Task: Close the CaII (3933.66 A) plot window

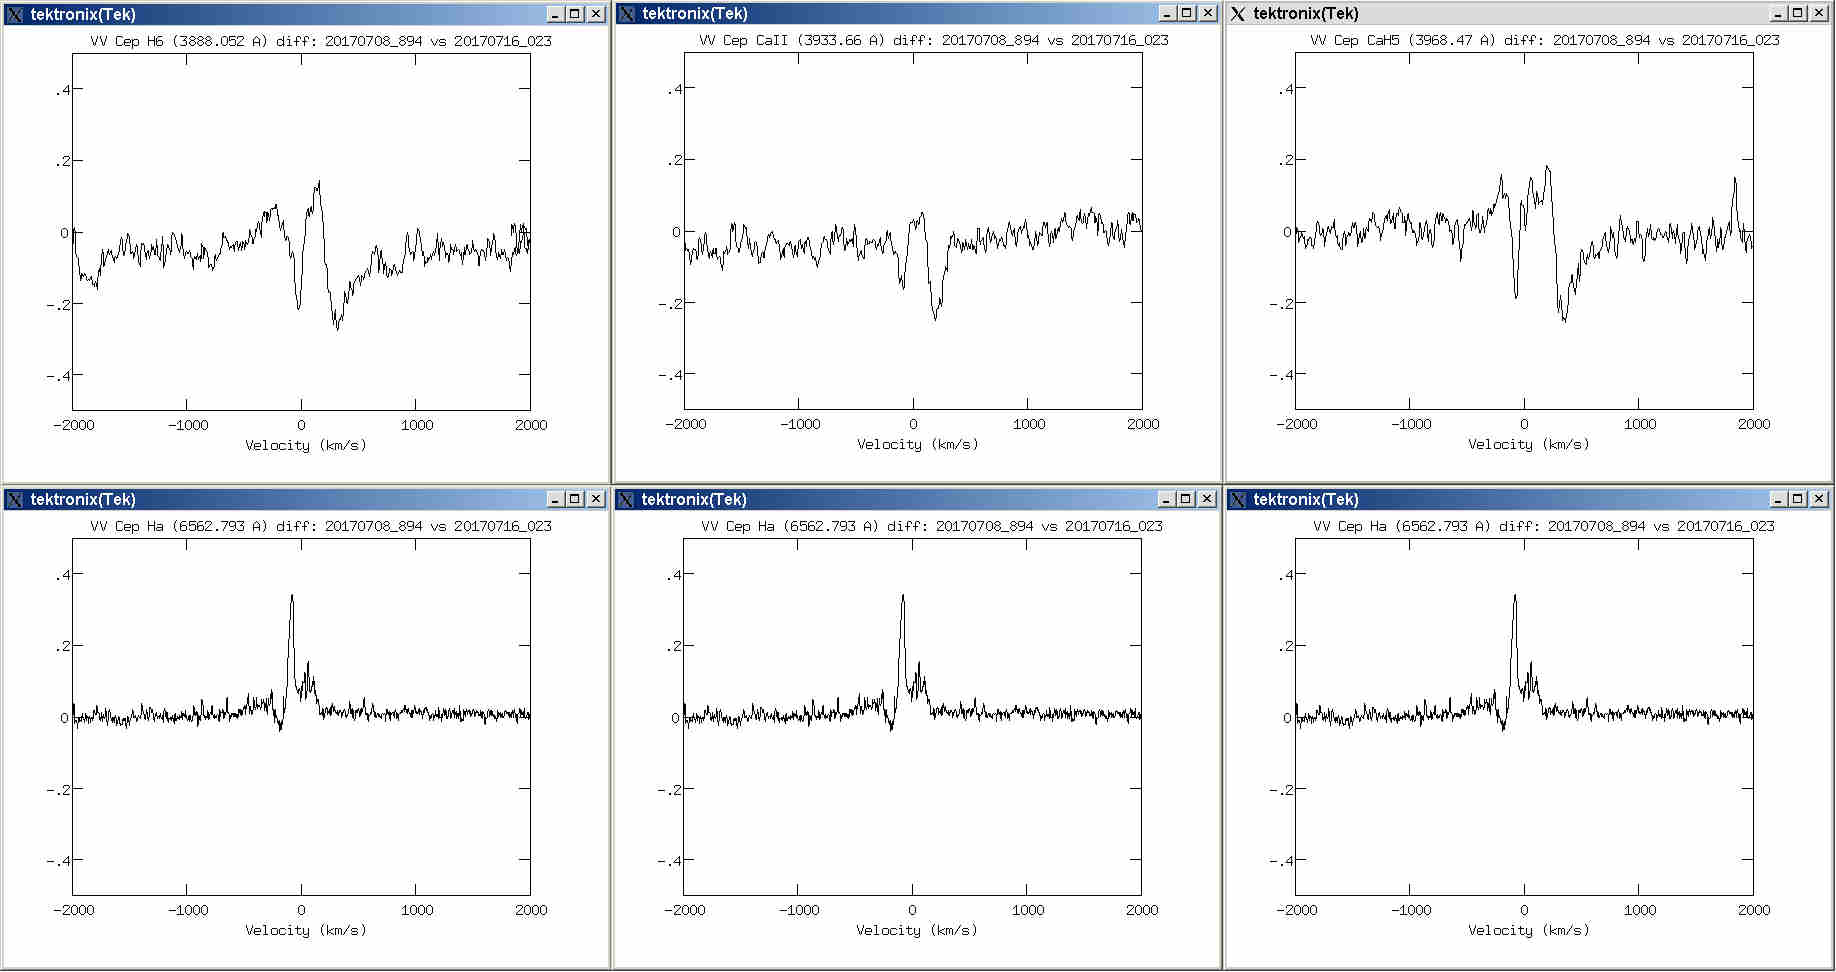Action: (x=1207, y=13)
